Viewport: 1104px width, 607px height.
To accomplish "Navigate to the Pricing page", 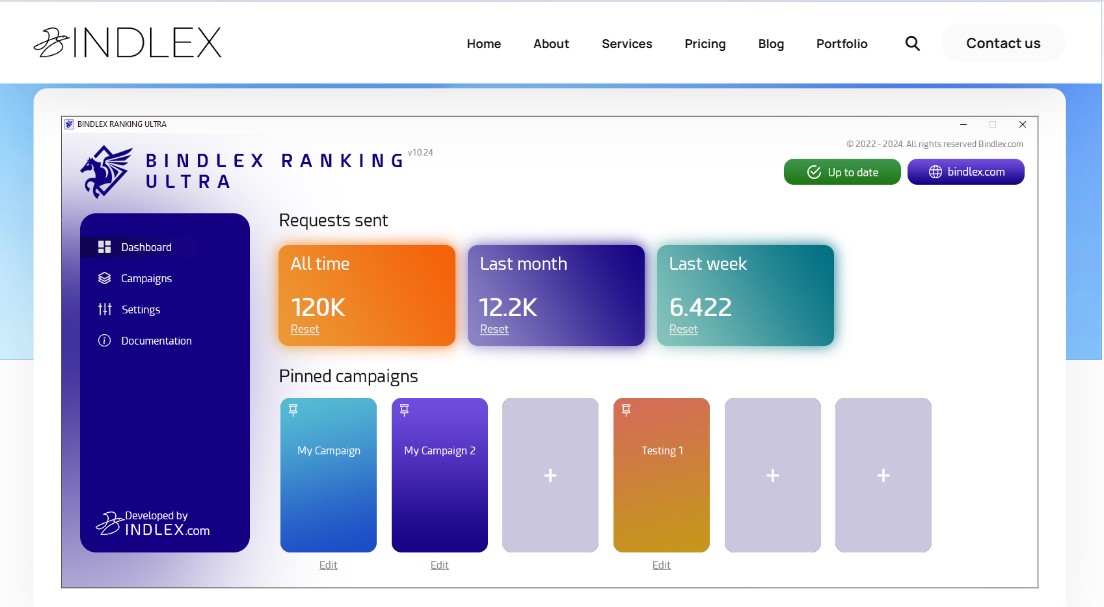I will click(x=705, y=44).
